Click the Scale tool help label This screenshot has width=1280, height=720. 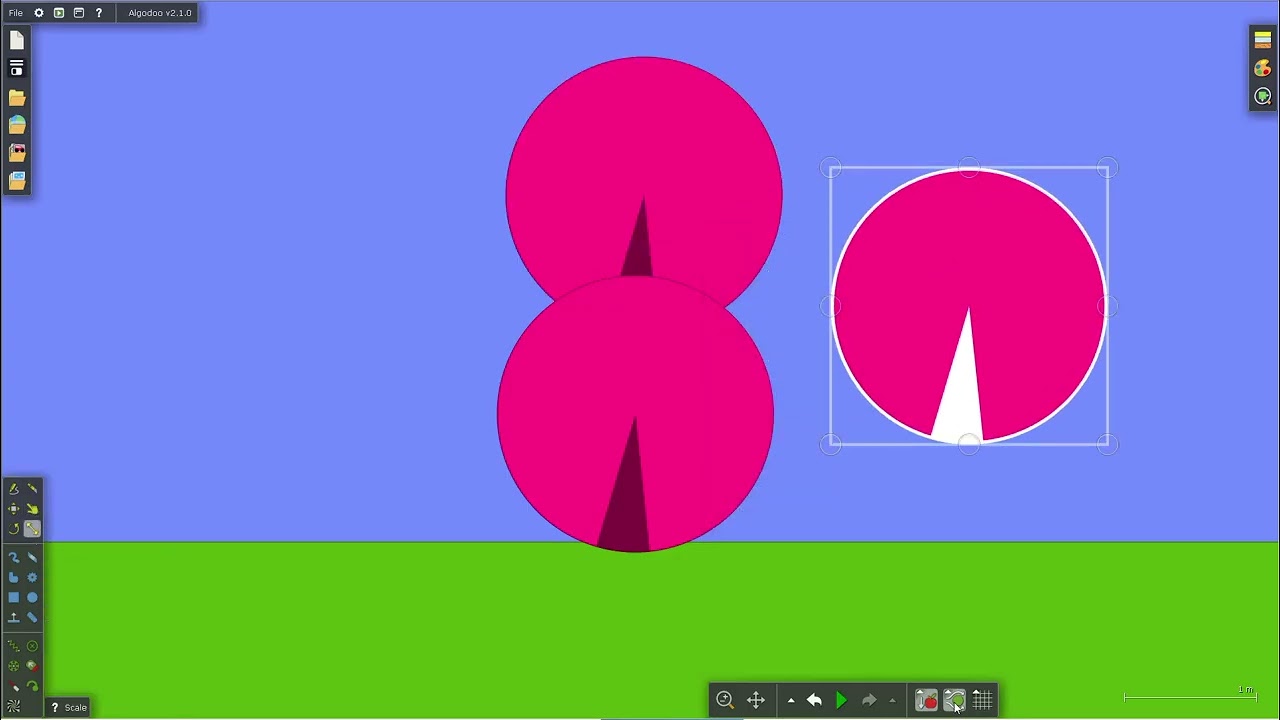(69, 707)
